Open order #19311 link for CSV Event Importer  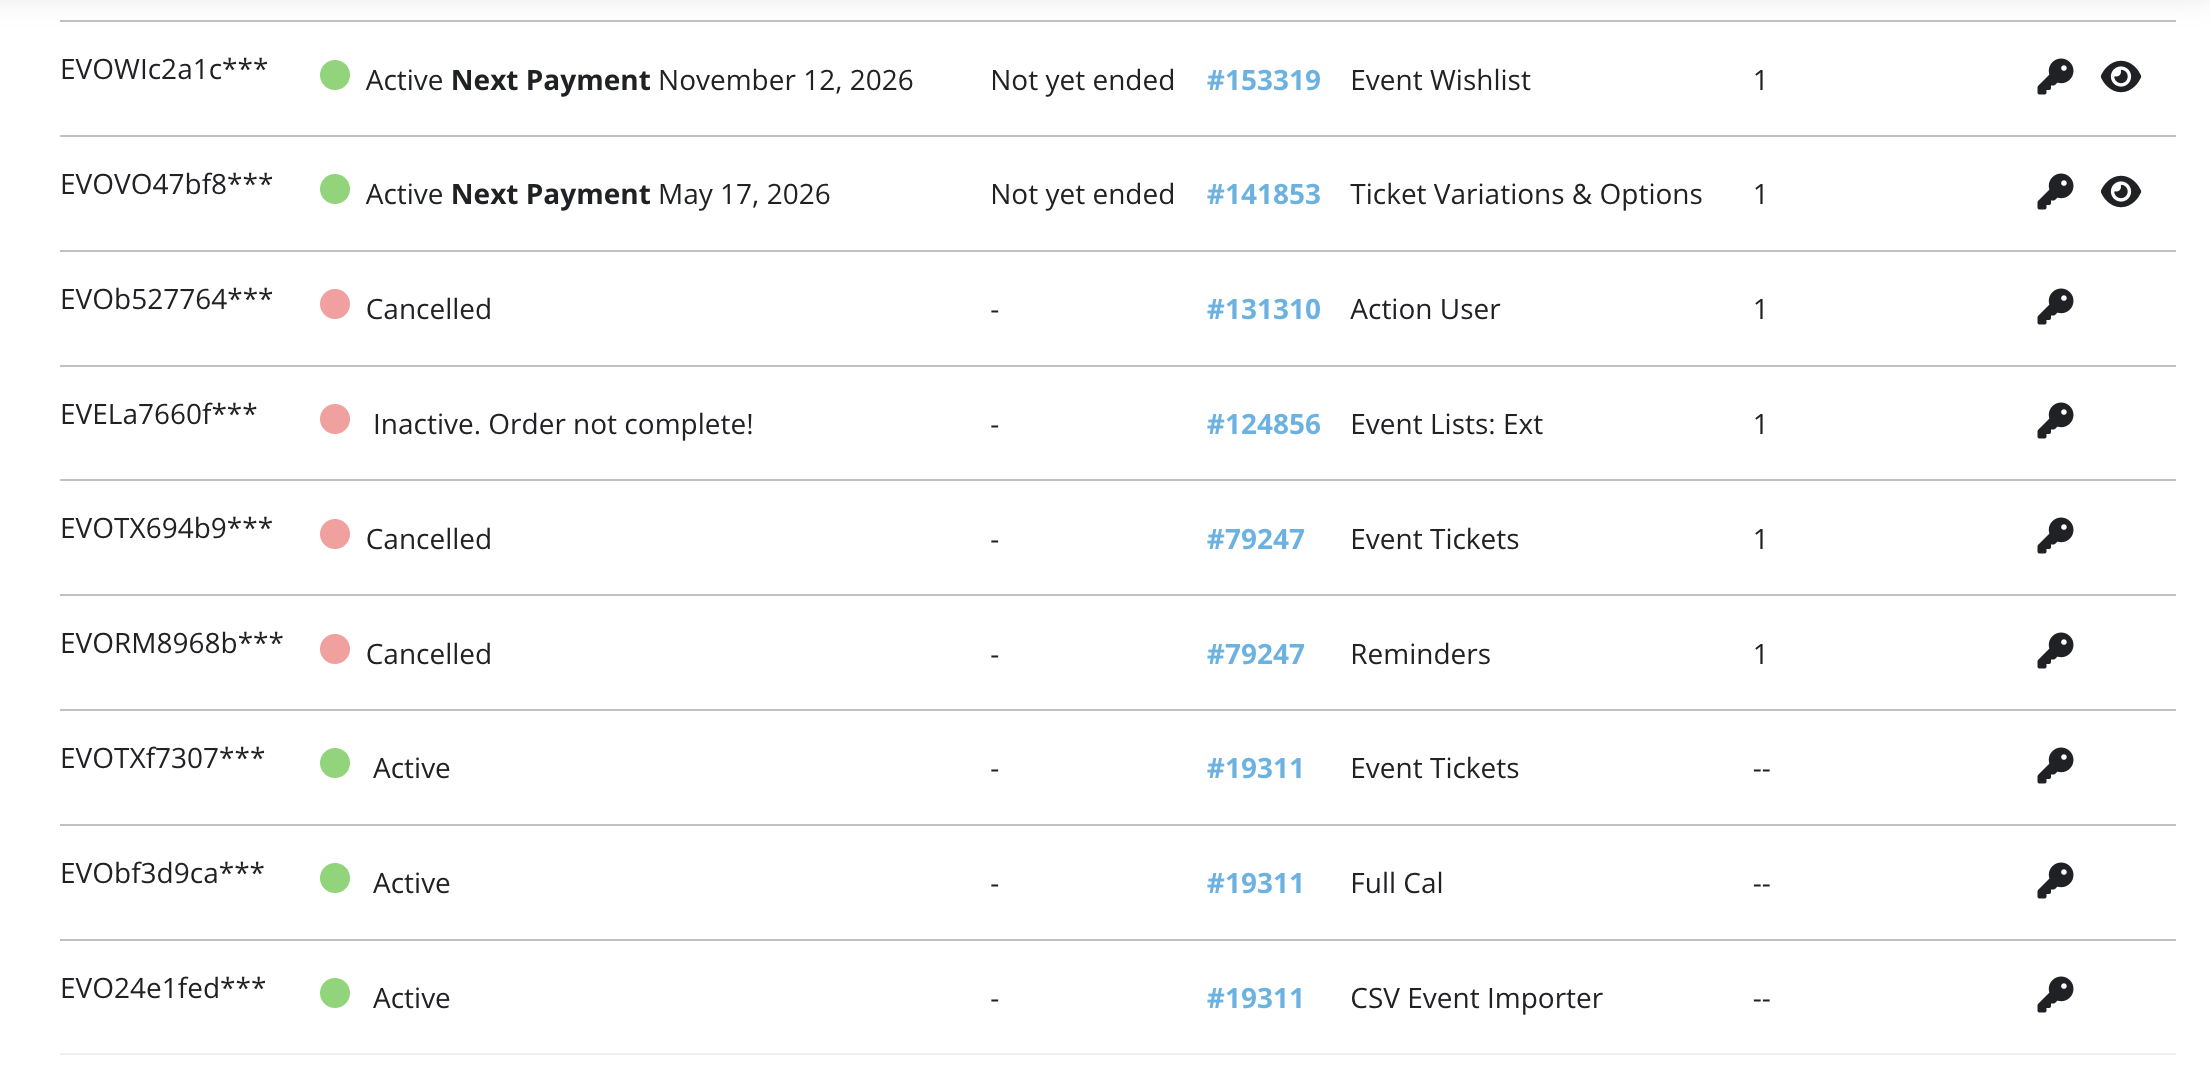coord(1255,998)
